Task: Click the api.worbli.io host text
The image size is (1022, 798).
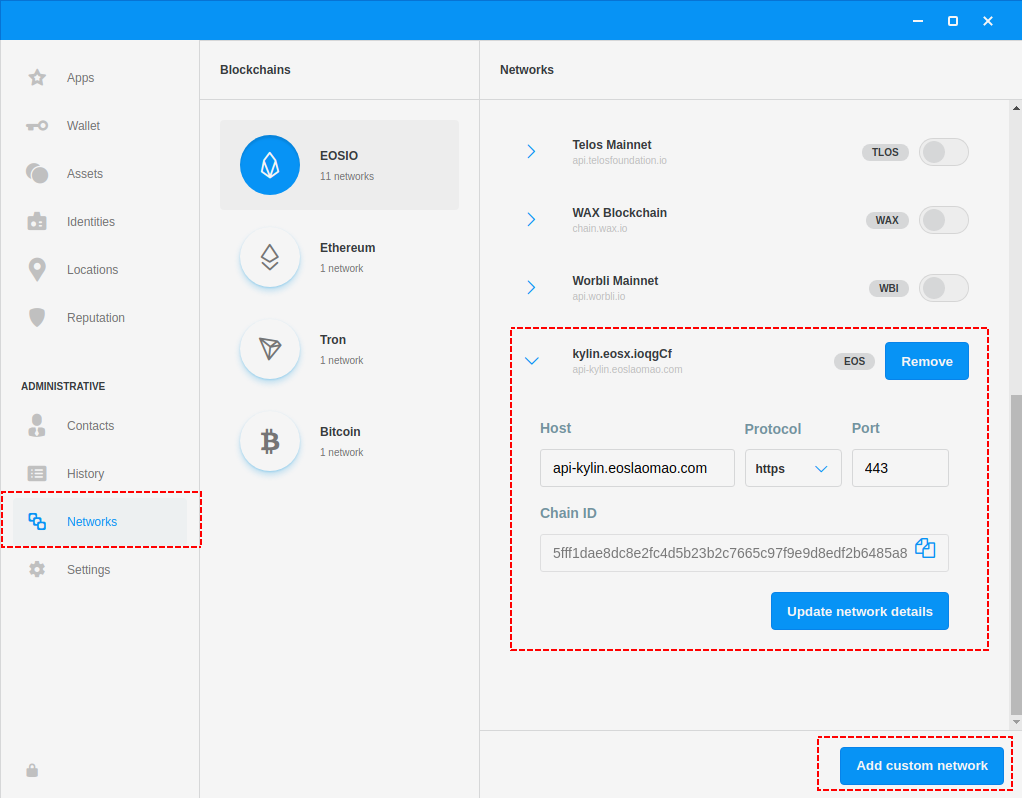Action: 598,296
